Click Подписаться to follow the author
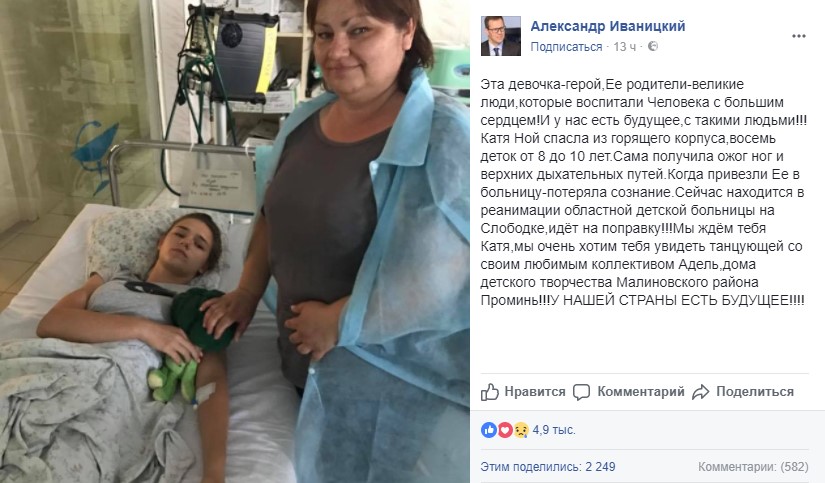This screenshot has width=825, height=483. point(566,47)
